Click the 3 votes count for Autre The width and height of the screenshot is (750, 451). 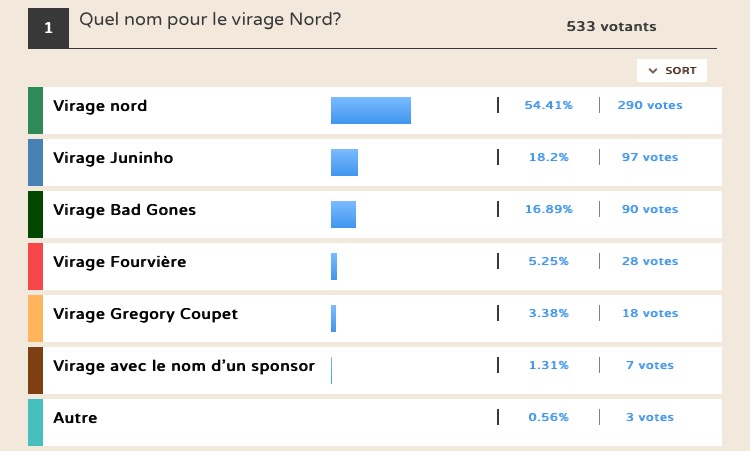[650, 417]
